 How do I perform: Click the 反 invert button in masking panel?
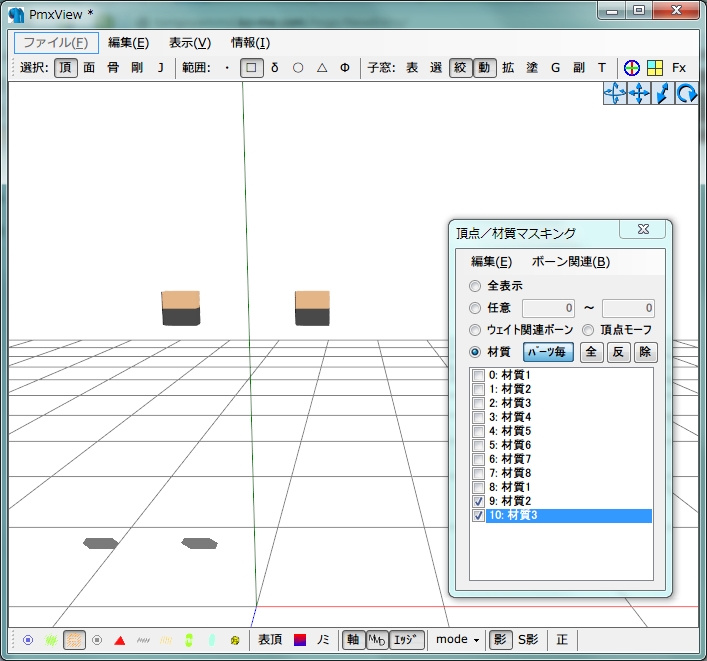(619, 352)
